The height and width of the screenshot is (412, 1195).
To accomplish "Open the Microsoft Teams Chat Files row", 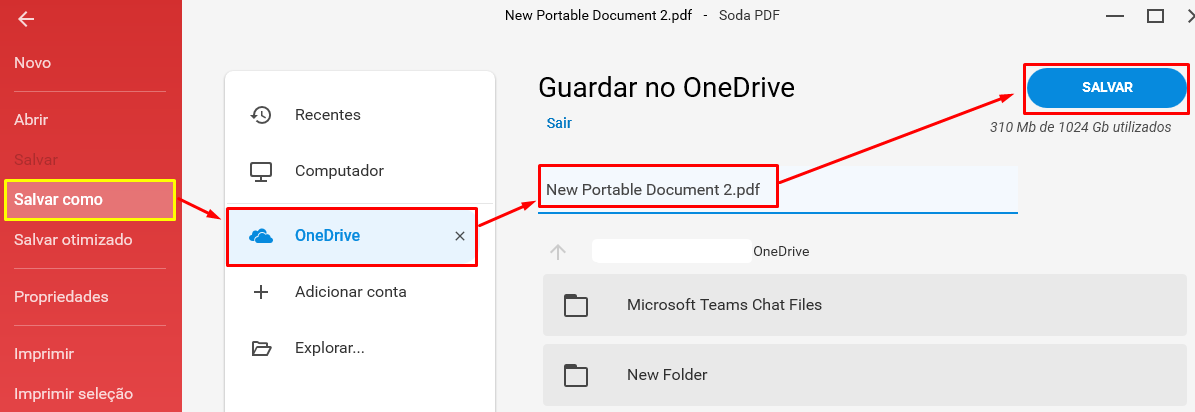I will (864, 305).
